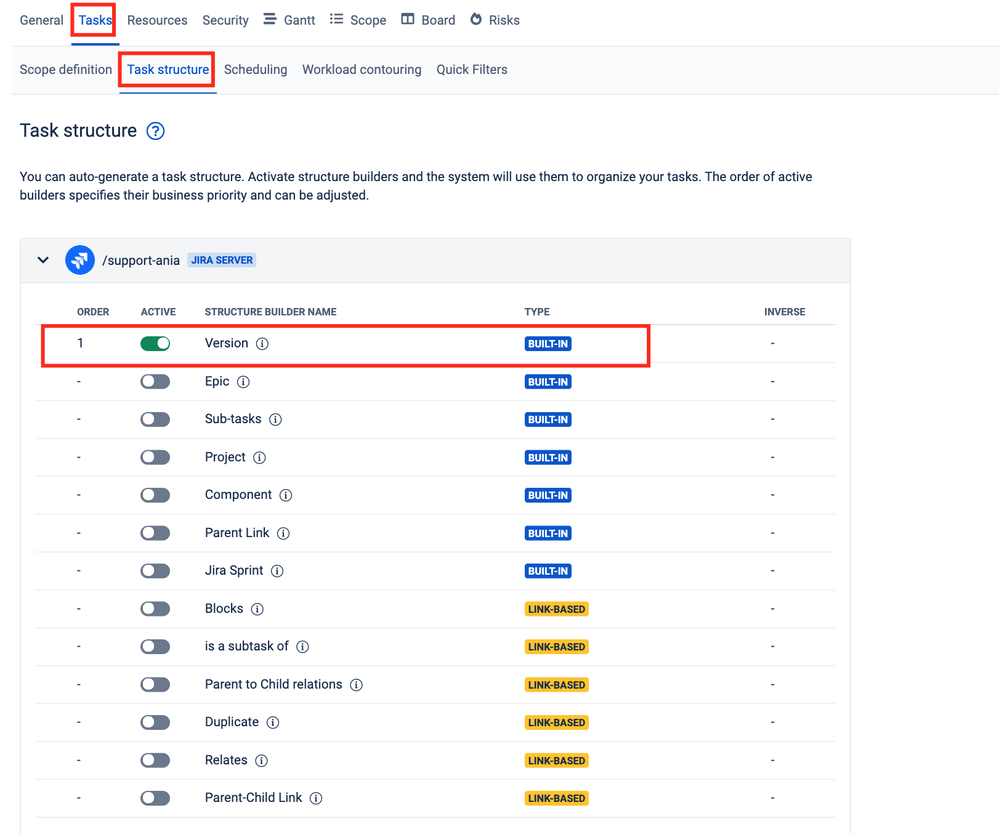
Task: Click the Jira Sprint row BUILT-IN badge
Action: (548, 571)
